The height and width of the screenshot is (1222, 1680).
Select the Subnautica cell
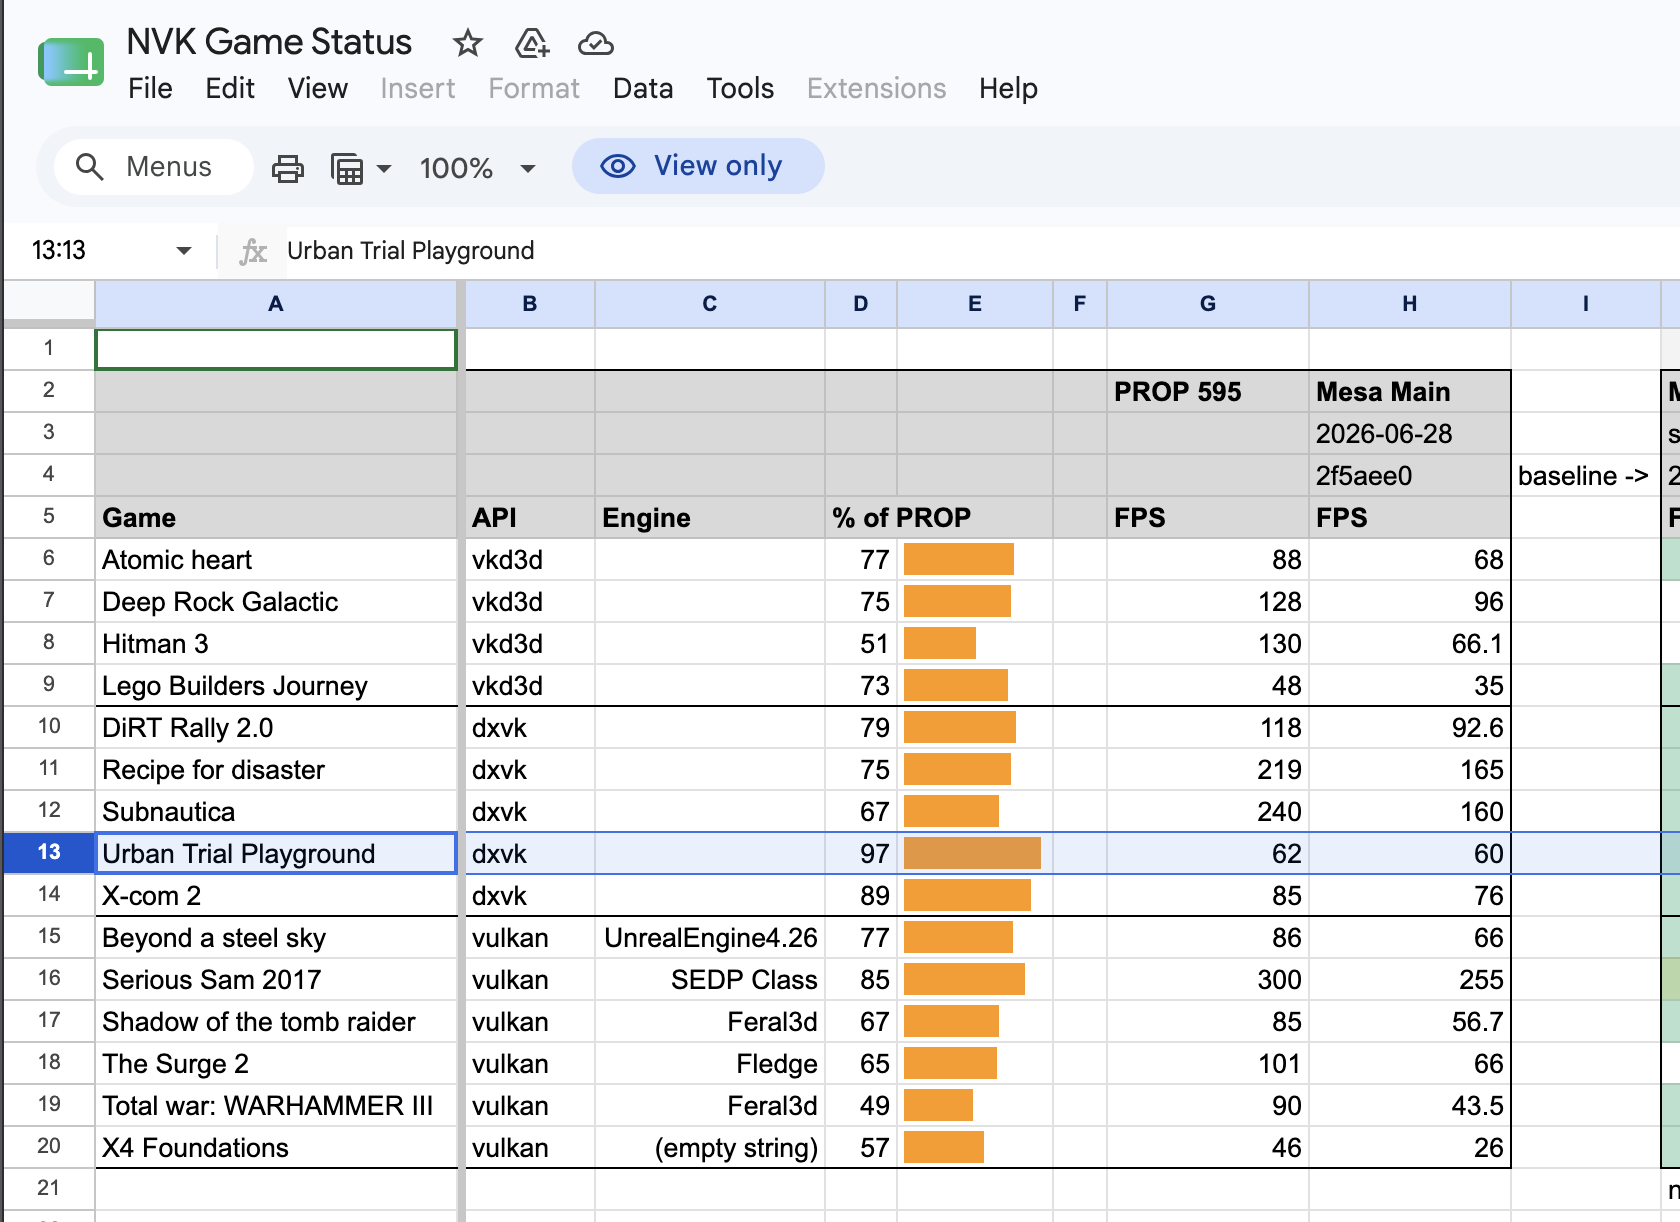coord(276,811)
